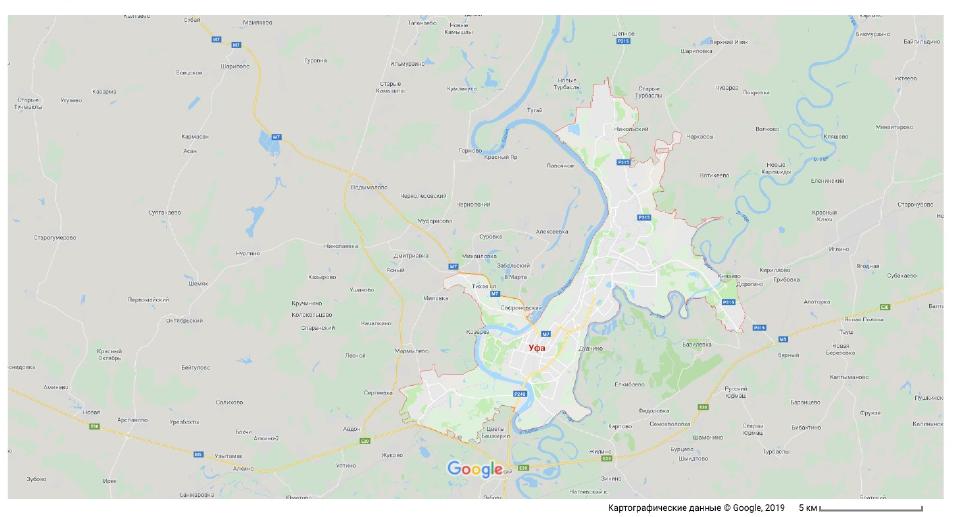Click the Google logo on the map
The width and height of the screenshot is (953, 517).
(x=475, y=470)
